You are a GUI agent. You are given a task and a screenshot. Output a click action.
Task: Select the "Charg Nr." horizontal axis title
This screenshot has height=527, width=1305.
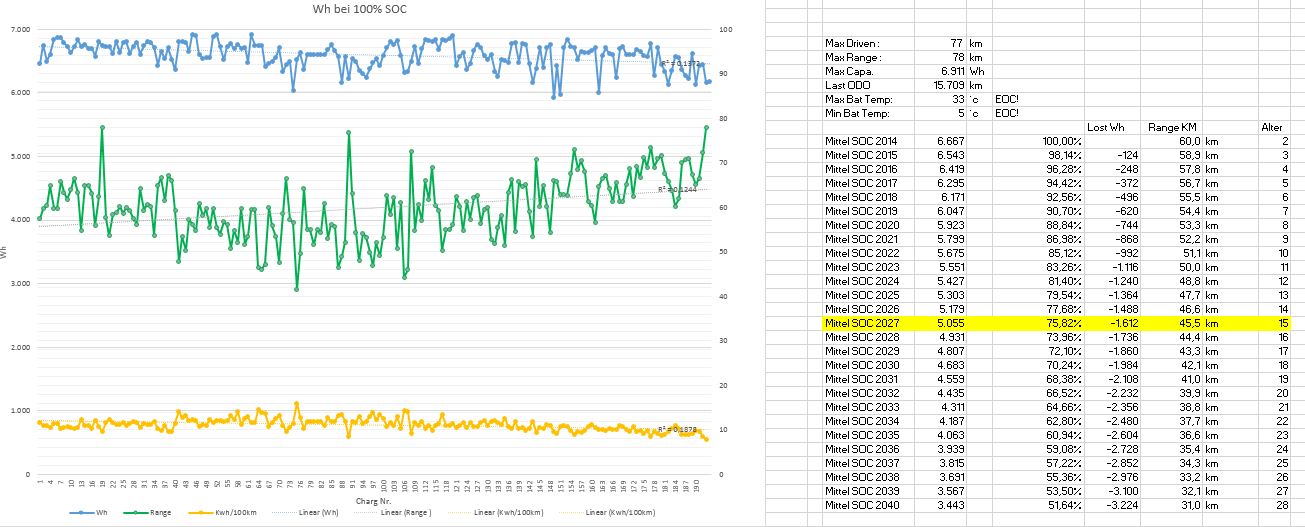[372, 500]
